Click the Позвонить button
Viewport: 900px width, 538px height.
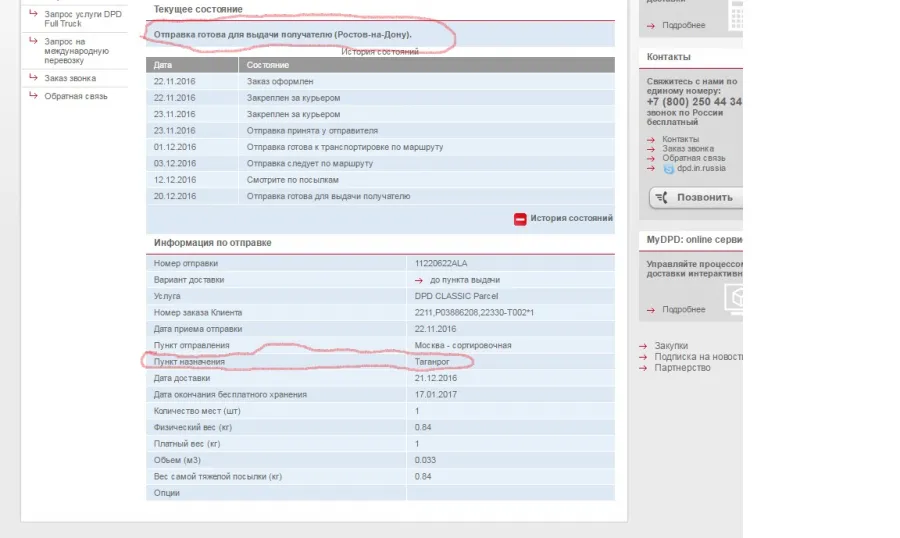[696, 198]
